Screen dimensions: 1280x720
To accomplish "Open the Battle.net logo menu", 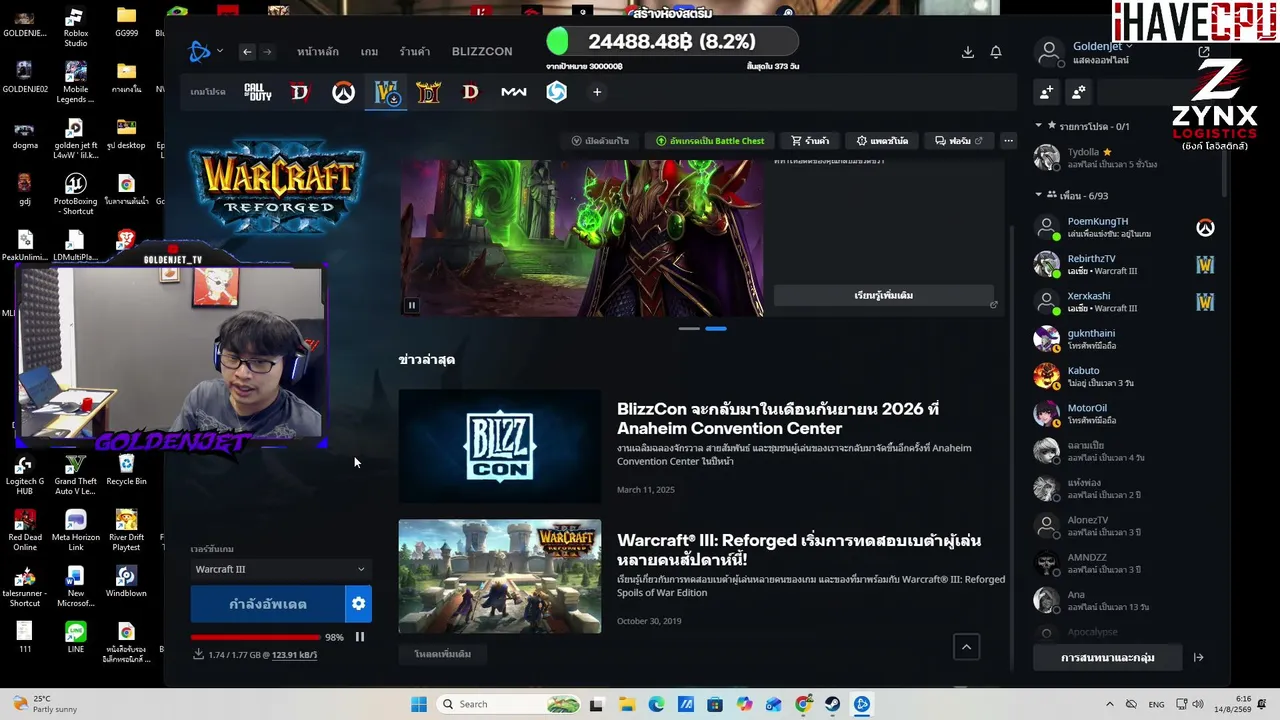I will coord(206,52).
